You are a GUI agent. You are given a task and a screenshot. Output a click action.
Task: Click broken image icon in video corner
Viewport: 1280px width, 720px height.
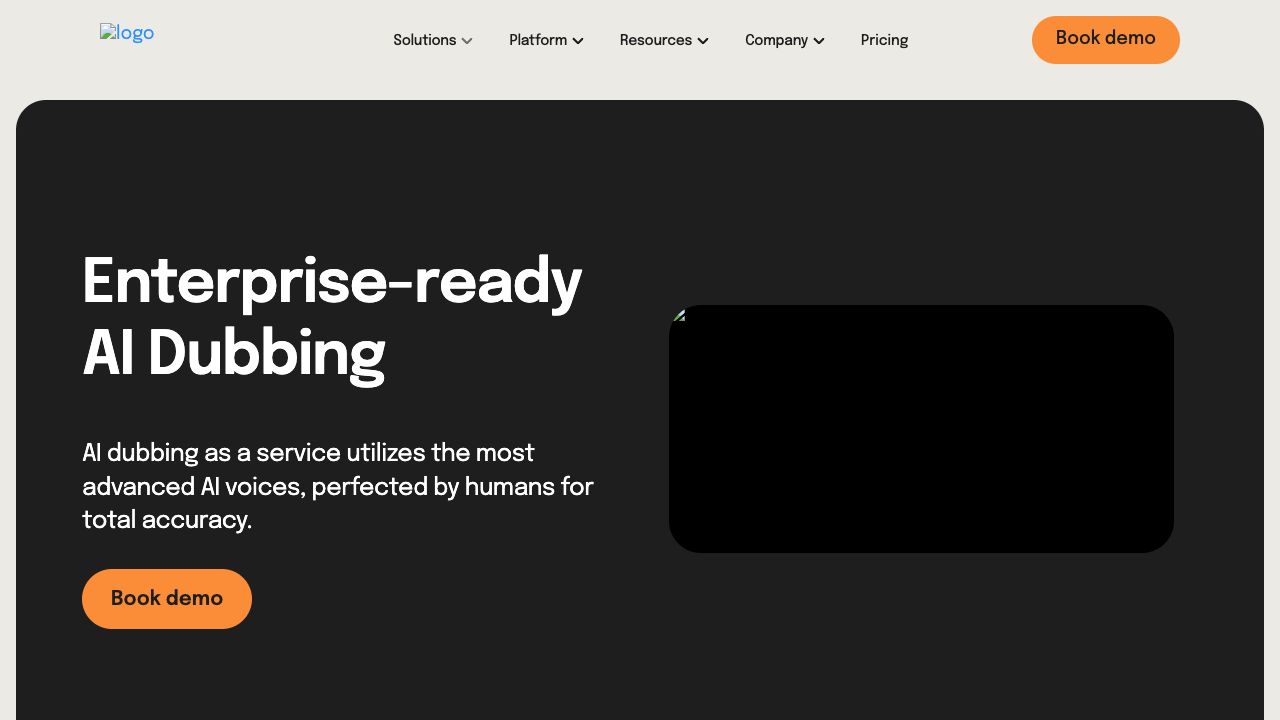click(679, 315)
